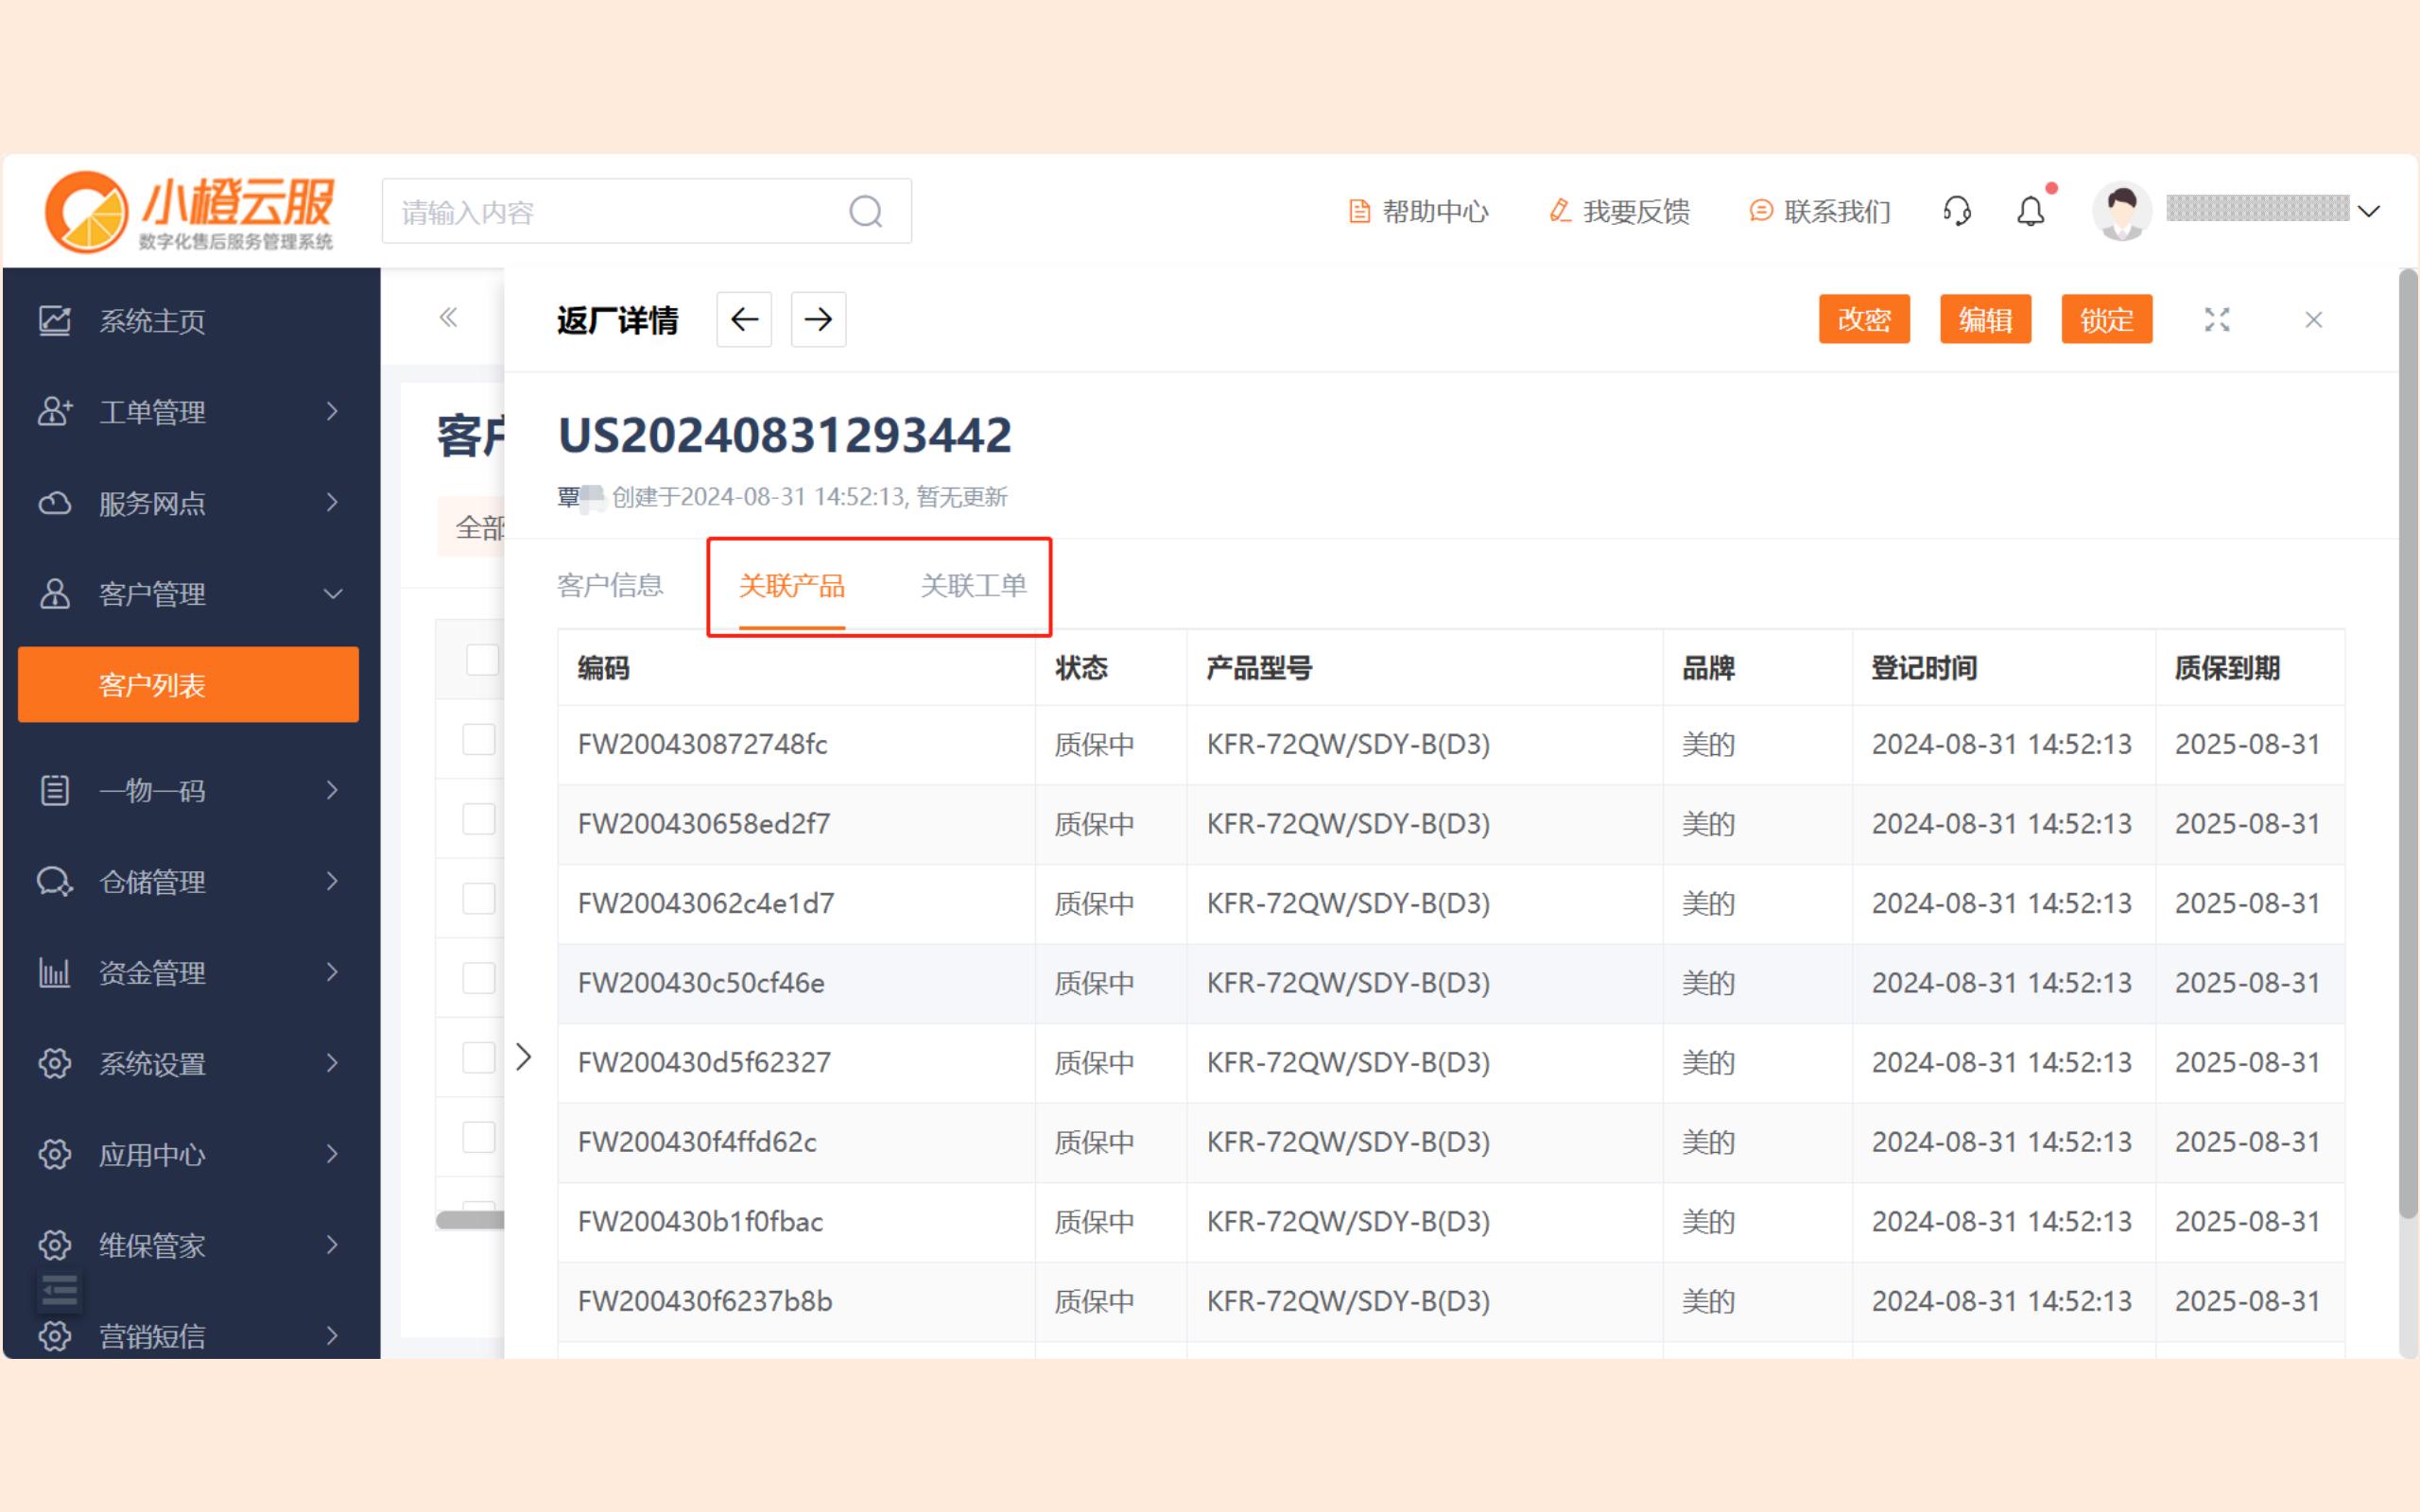Switch to the 客户信息 tab
Image resolution: width=2420 pixels, height=1512 pixels.
coord(610,585)
